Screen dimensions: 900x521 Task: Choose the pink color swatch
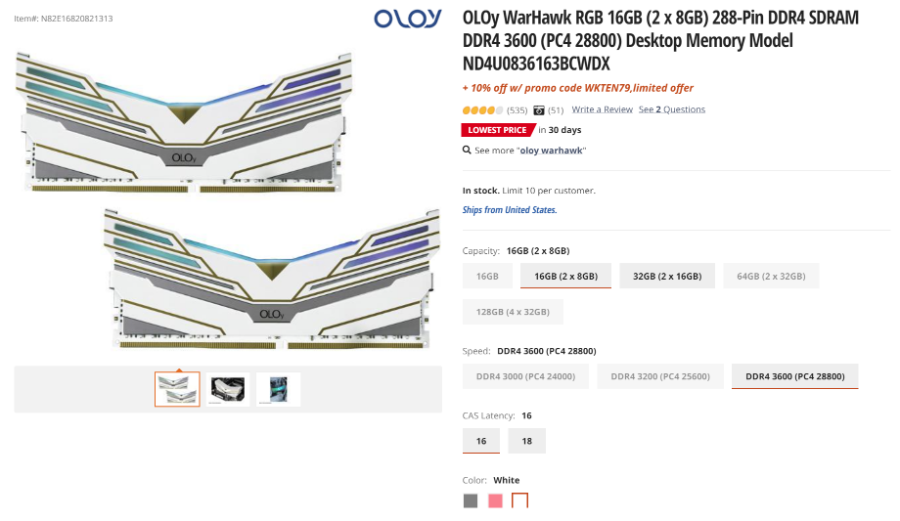click(x=495, y=501)
